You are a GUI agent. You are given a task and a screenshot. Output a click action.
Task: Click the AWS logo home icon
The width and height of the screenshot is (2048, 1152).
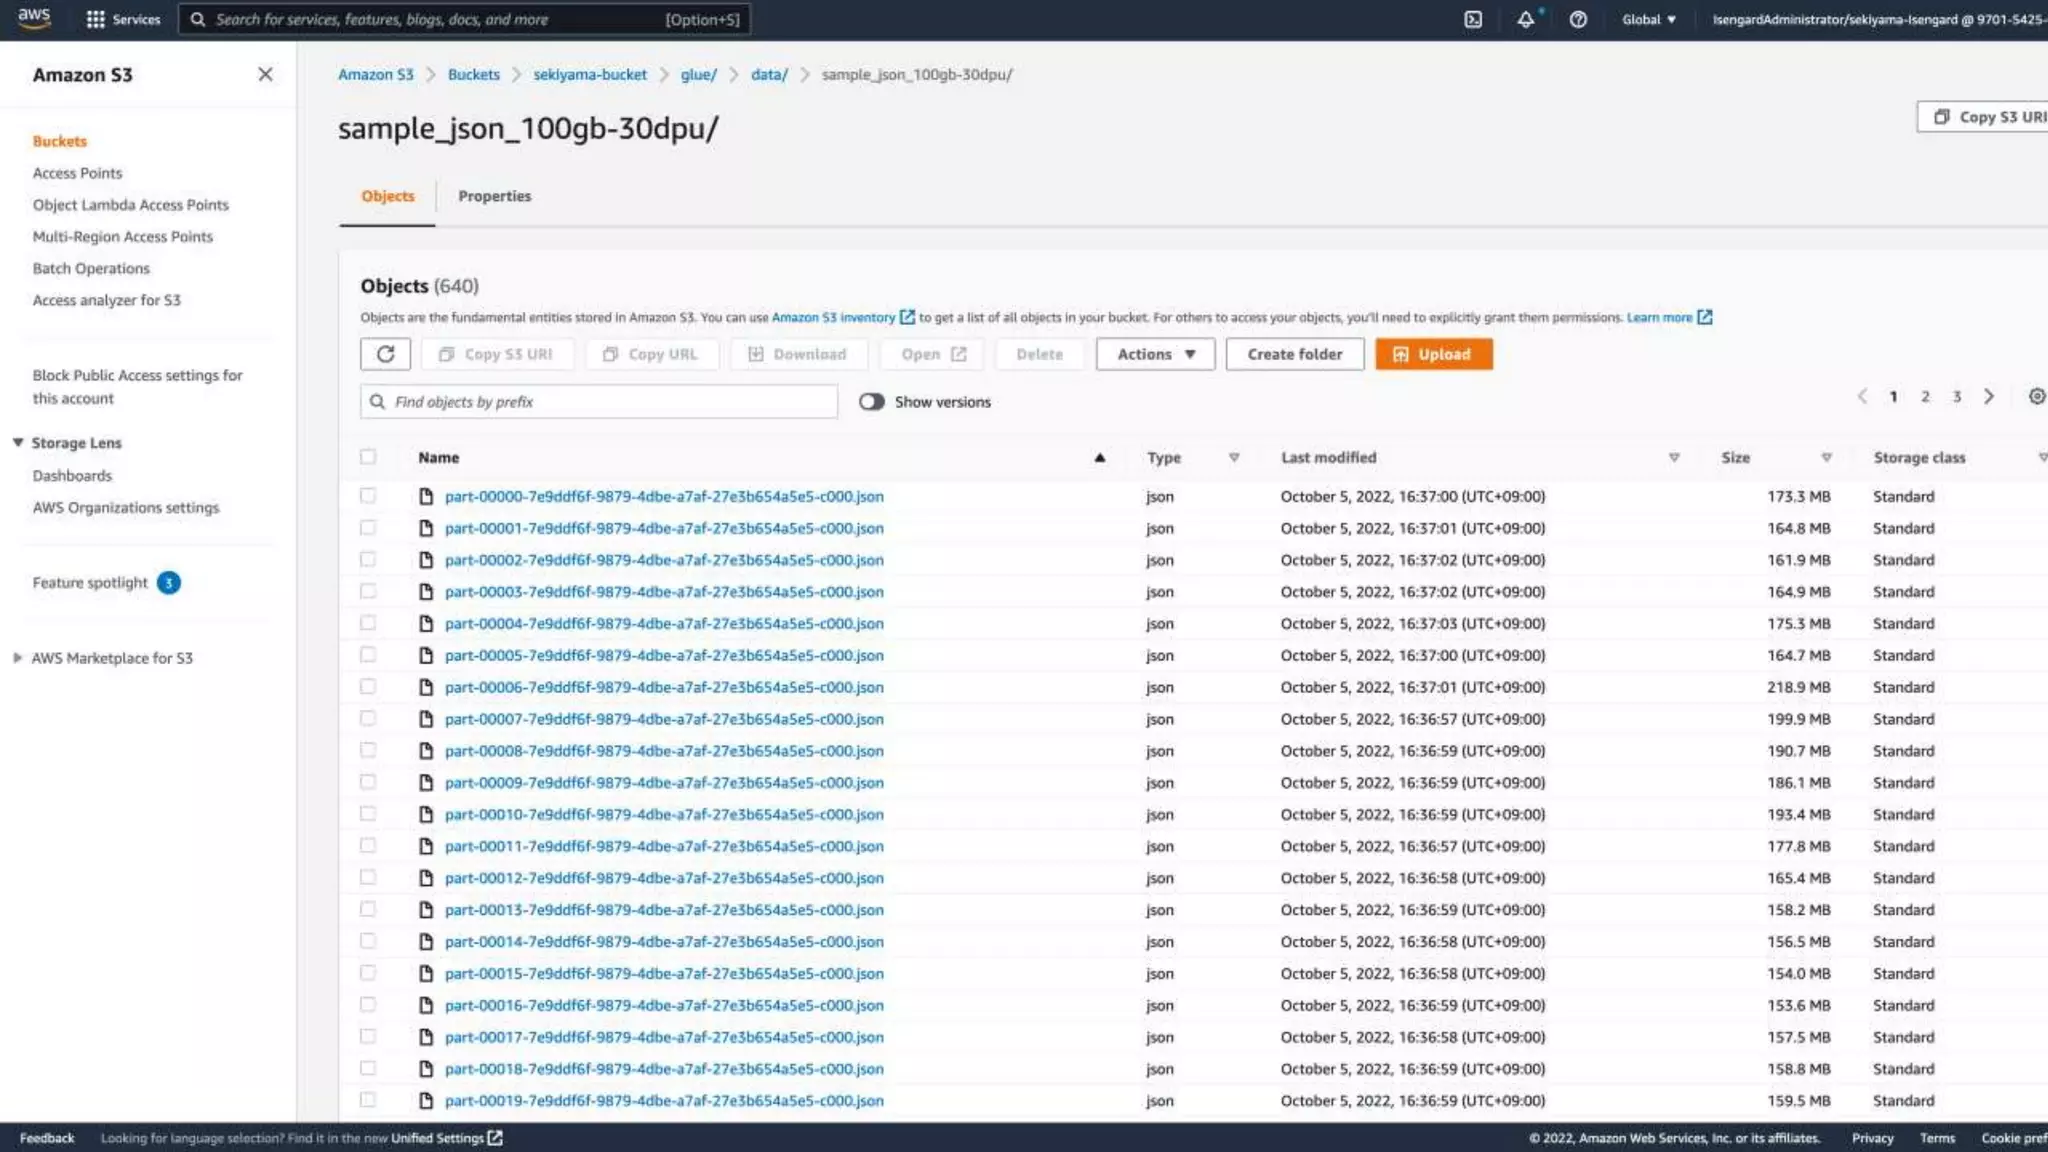[x=34, y=17]
